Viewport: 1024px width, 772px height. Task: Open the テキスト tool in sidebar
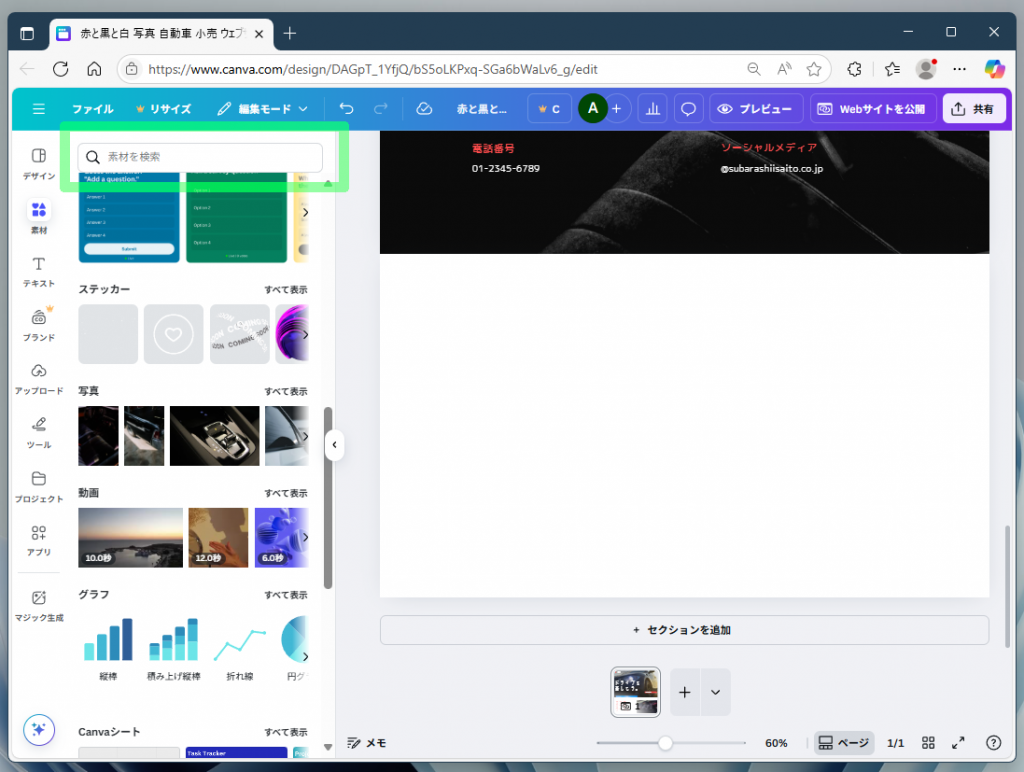click(39, 271)
